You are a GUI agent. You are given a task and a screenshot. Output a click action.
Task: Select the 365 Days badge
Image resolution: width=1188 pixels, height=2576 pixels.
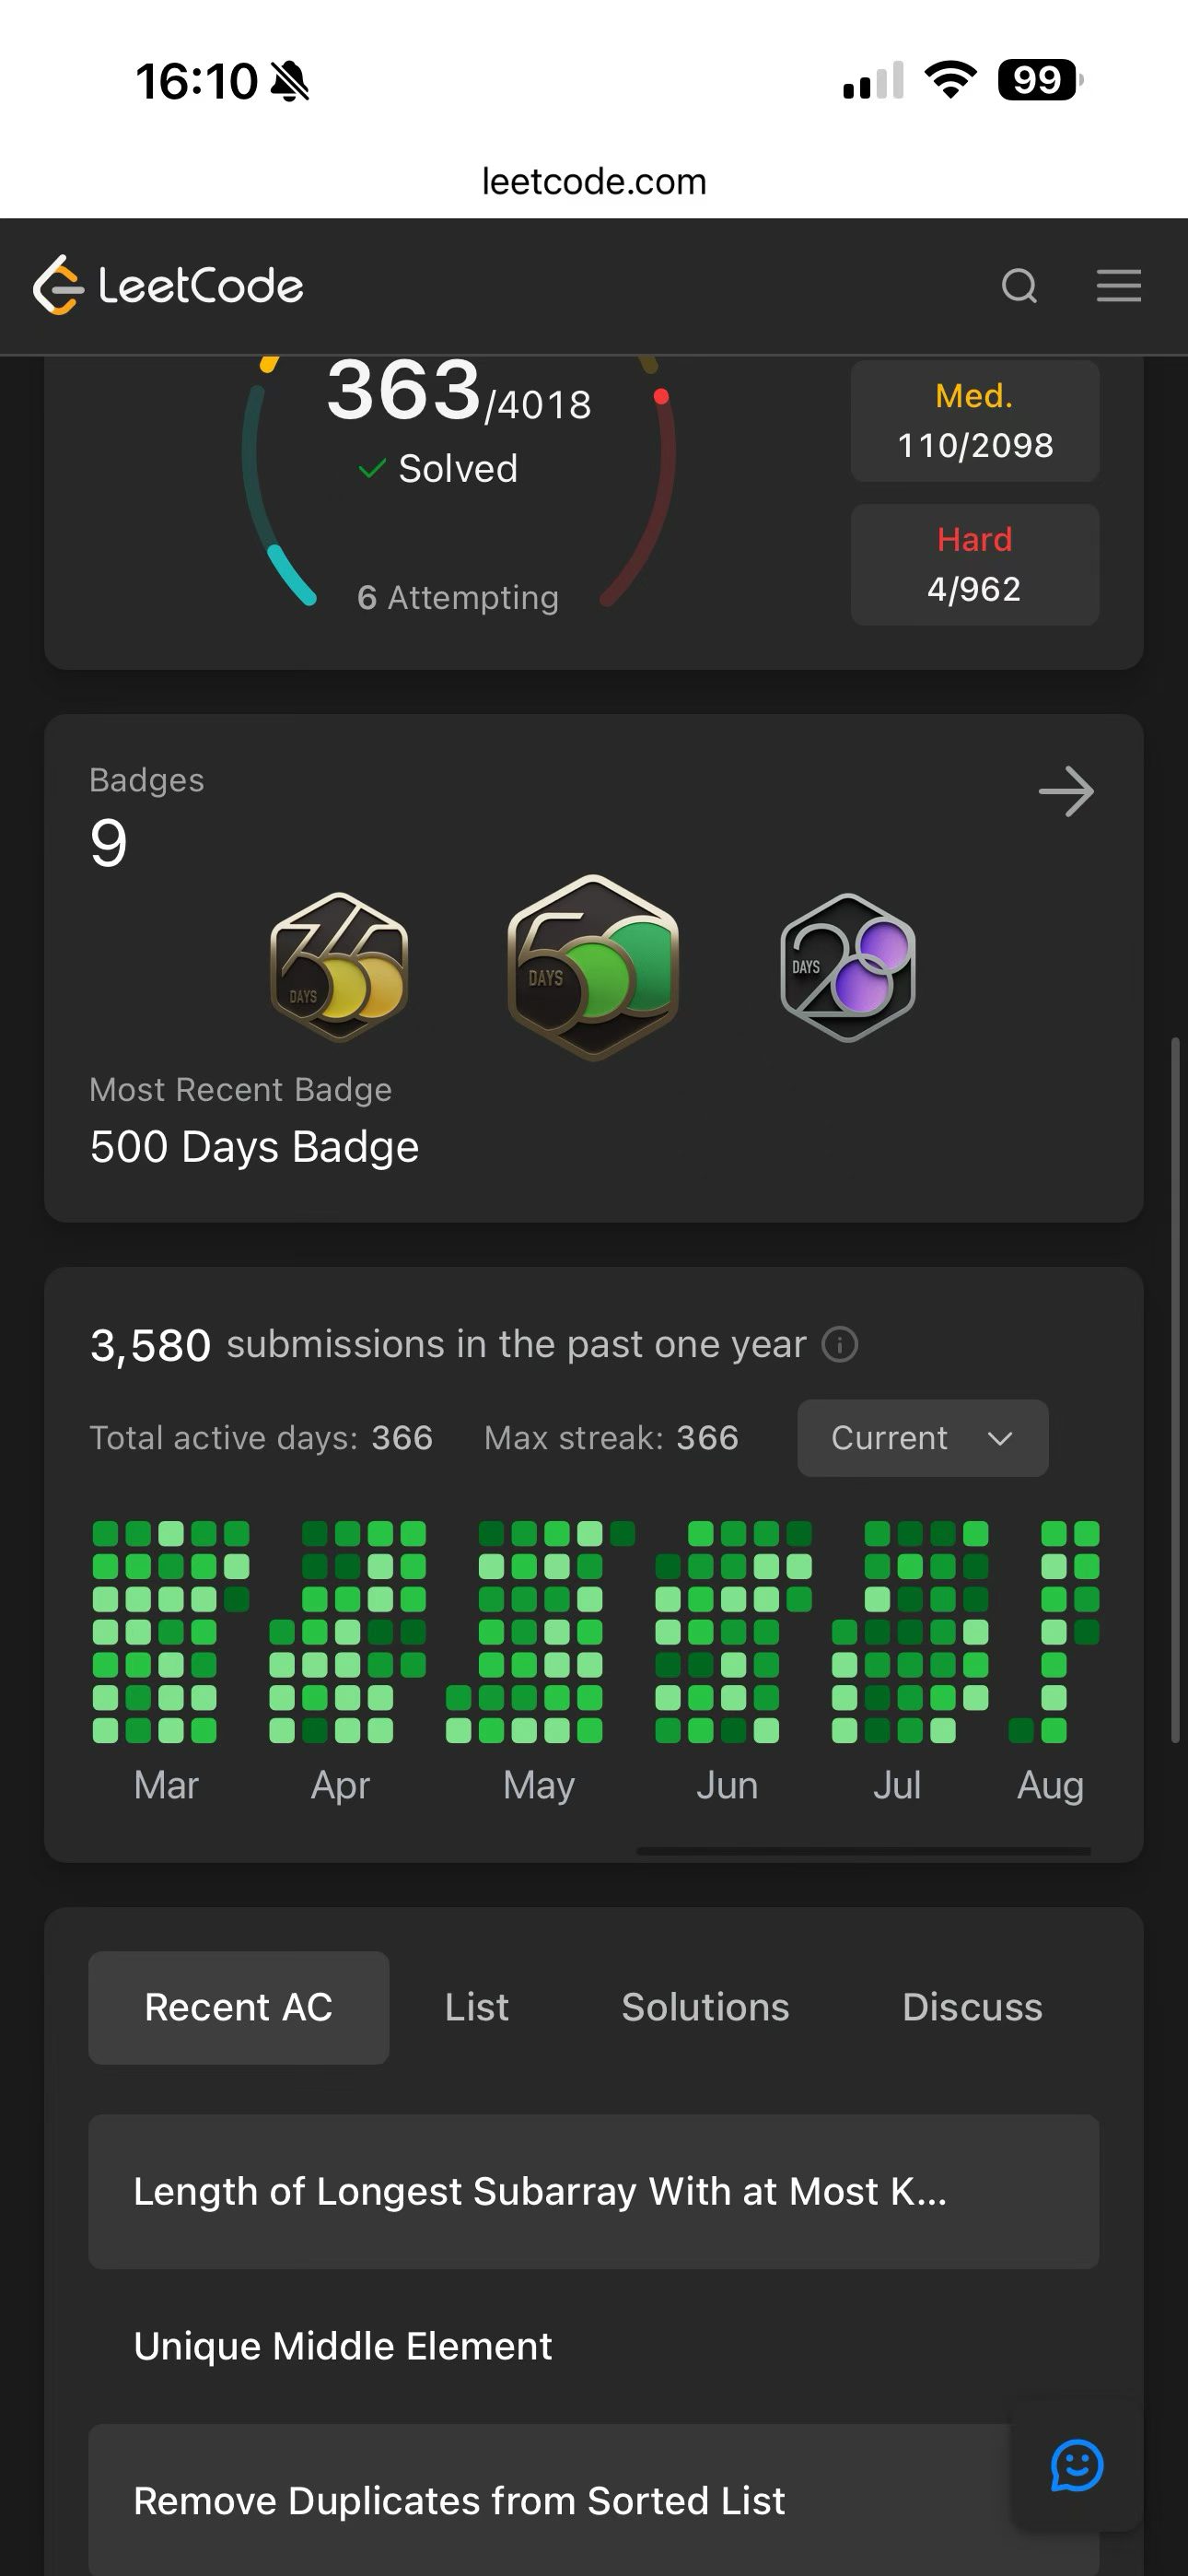pyautogui.click(x=340, y=967)
